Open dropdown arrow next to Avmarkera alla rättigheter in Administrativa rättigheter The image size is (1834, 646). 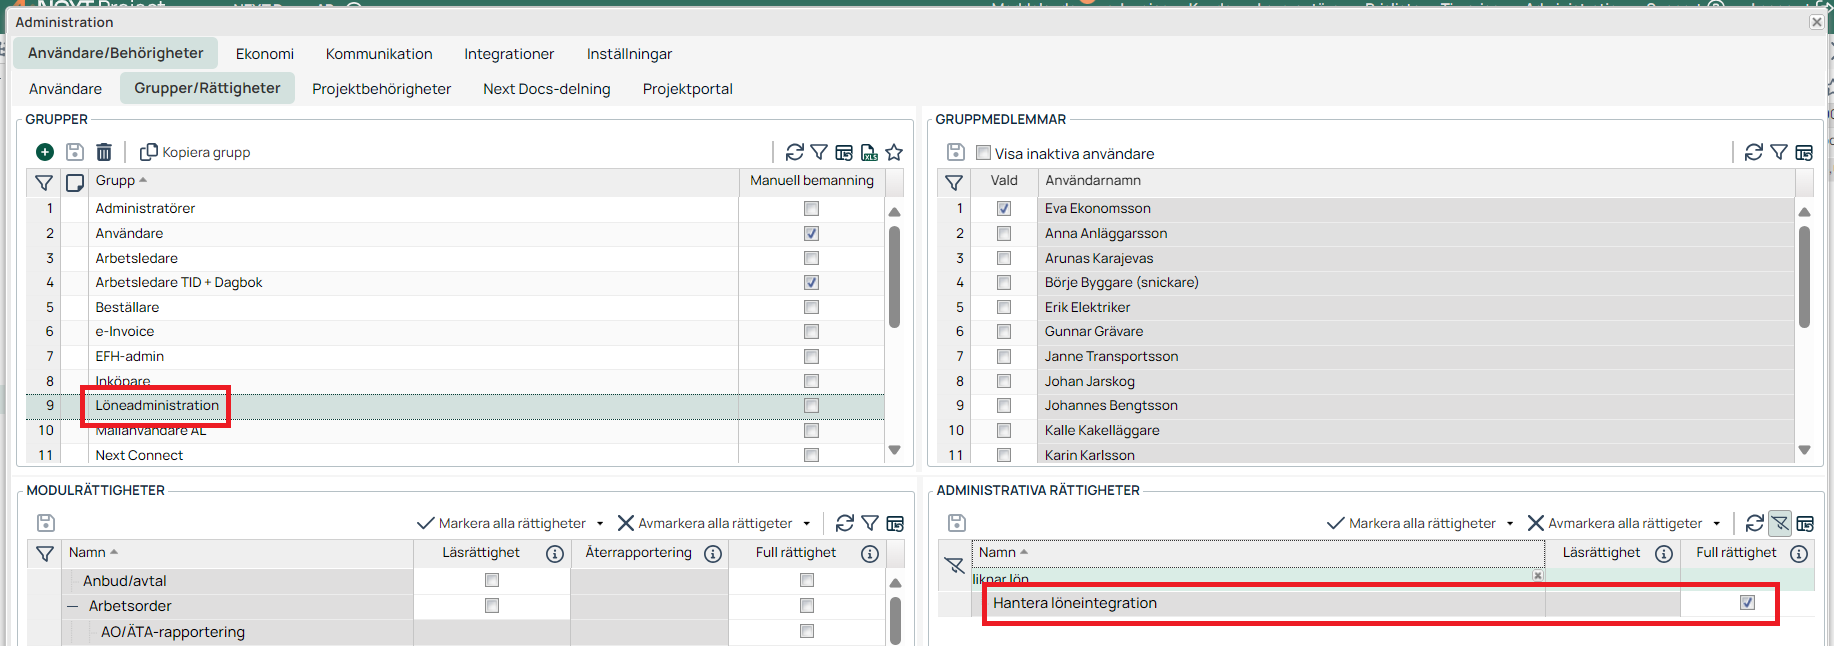1717,524
